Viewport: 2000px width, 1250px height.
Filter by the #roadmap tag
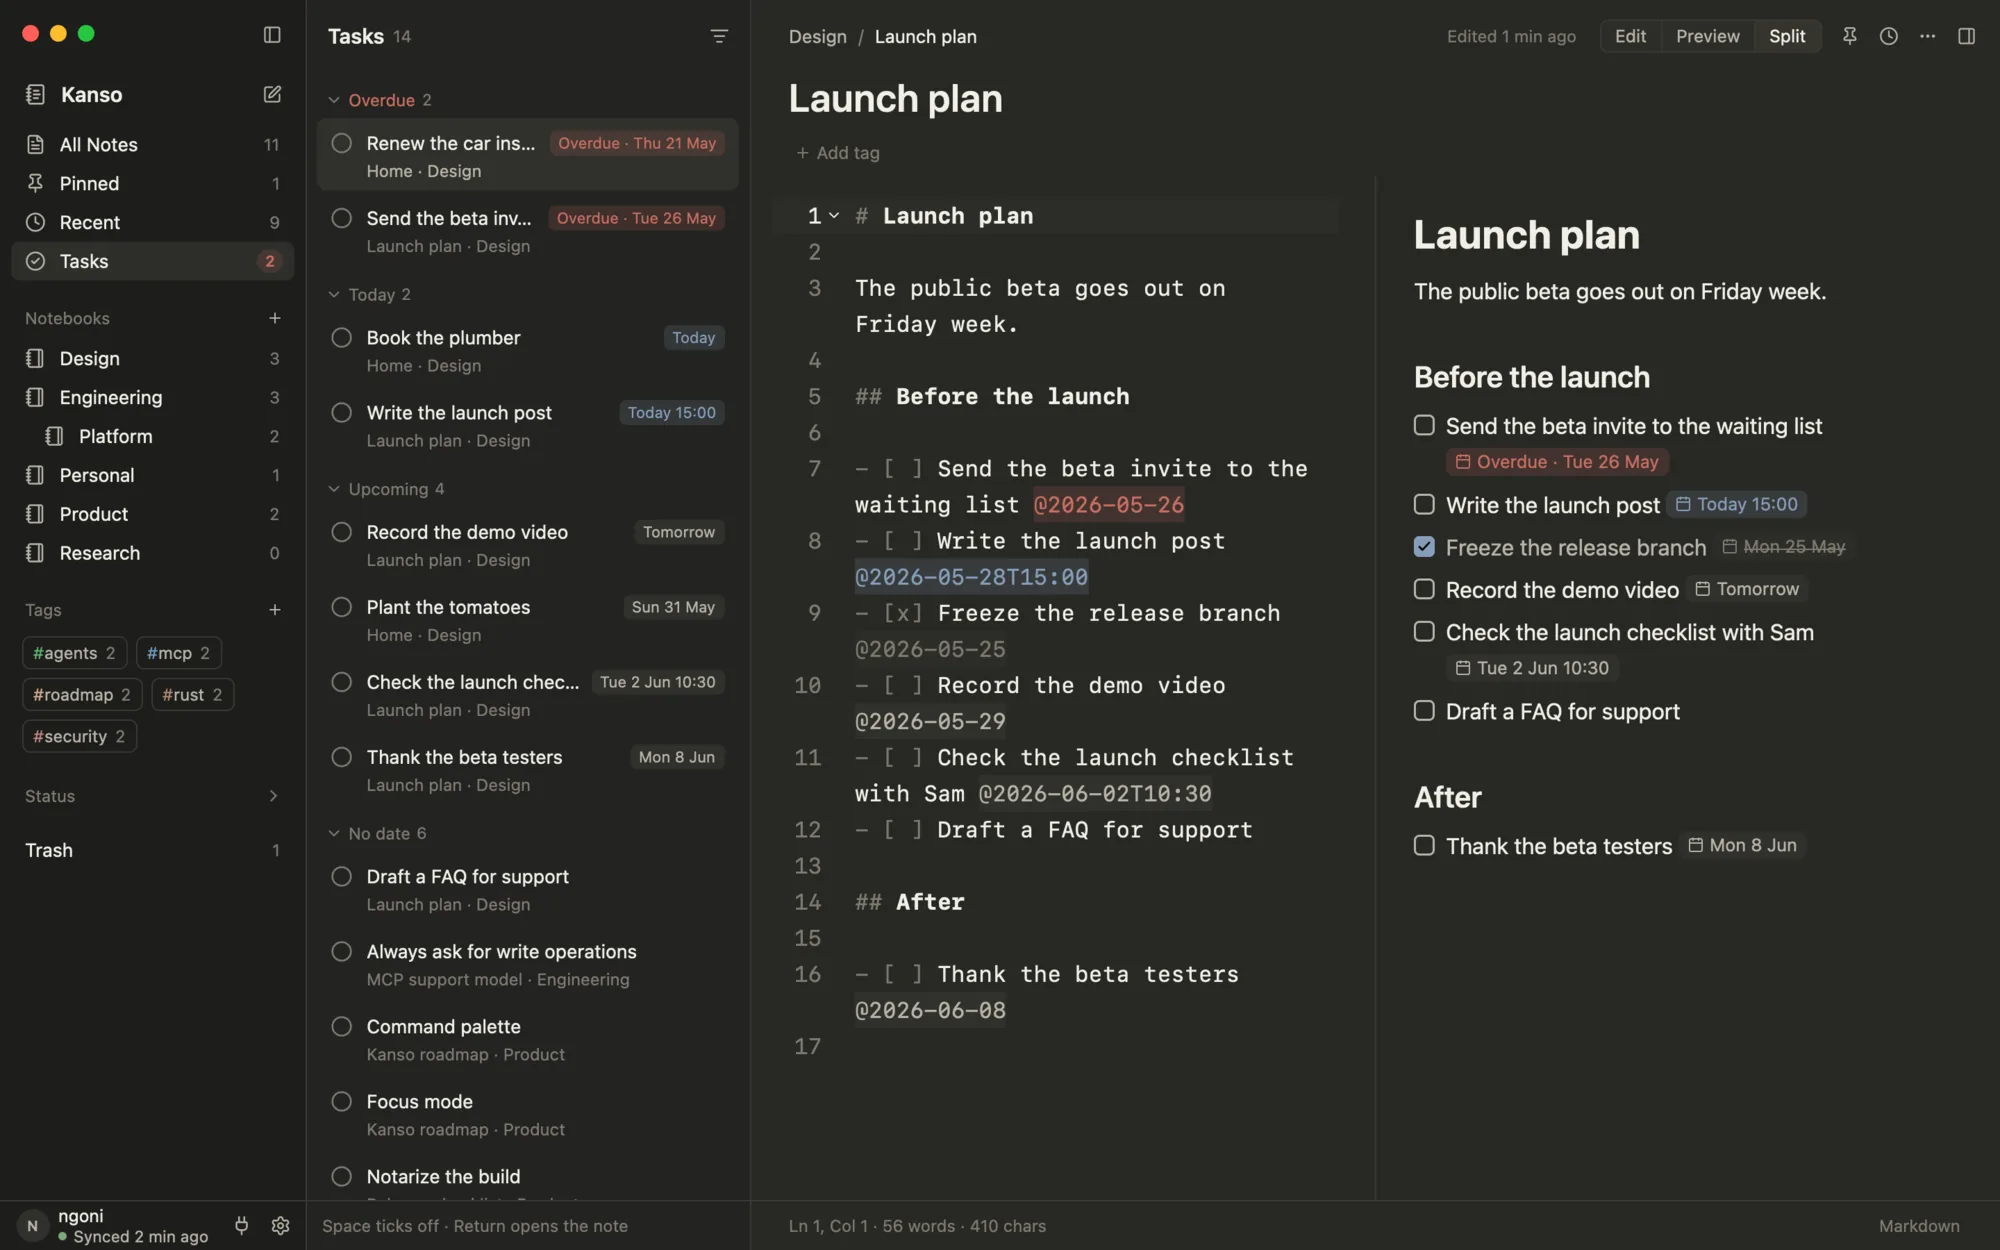point(82,694)
